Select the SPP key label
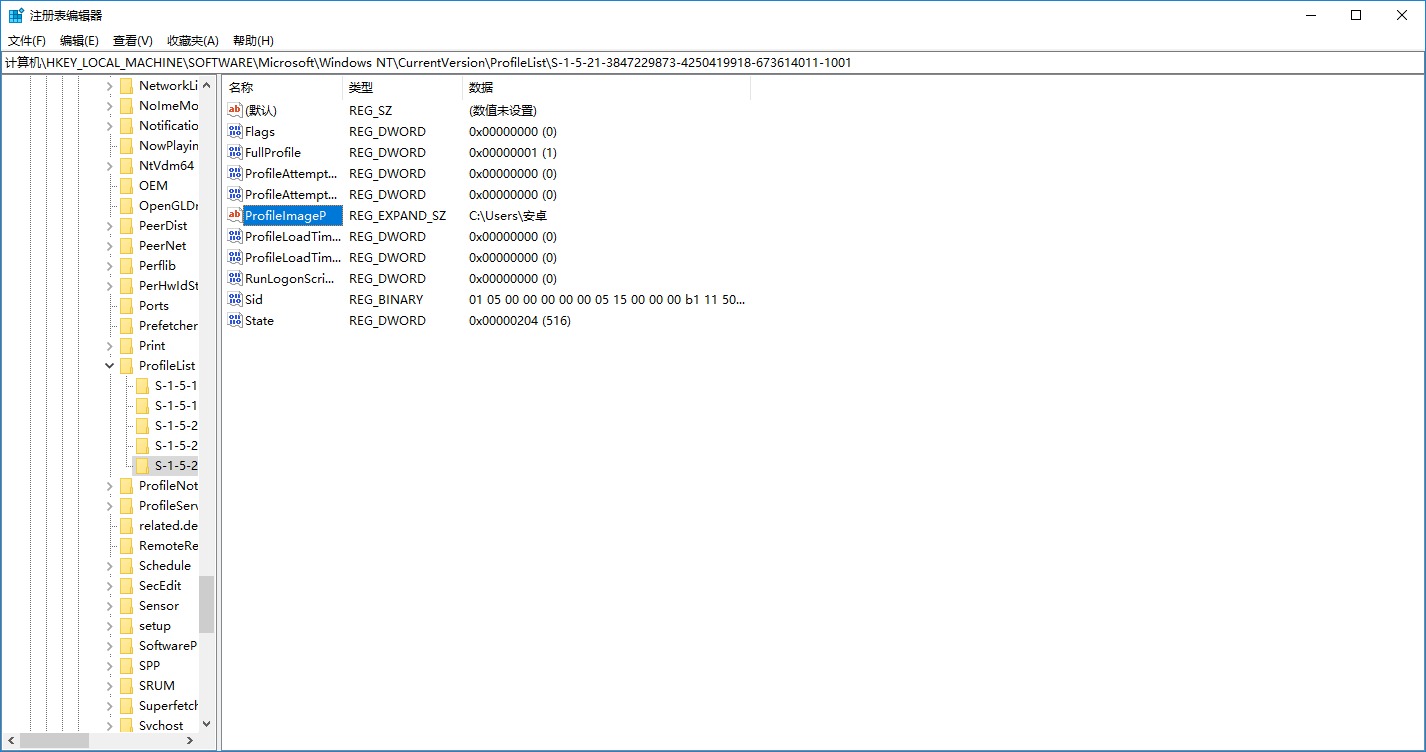1426x752 pixels. coord(149,665)
